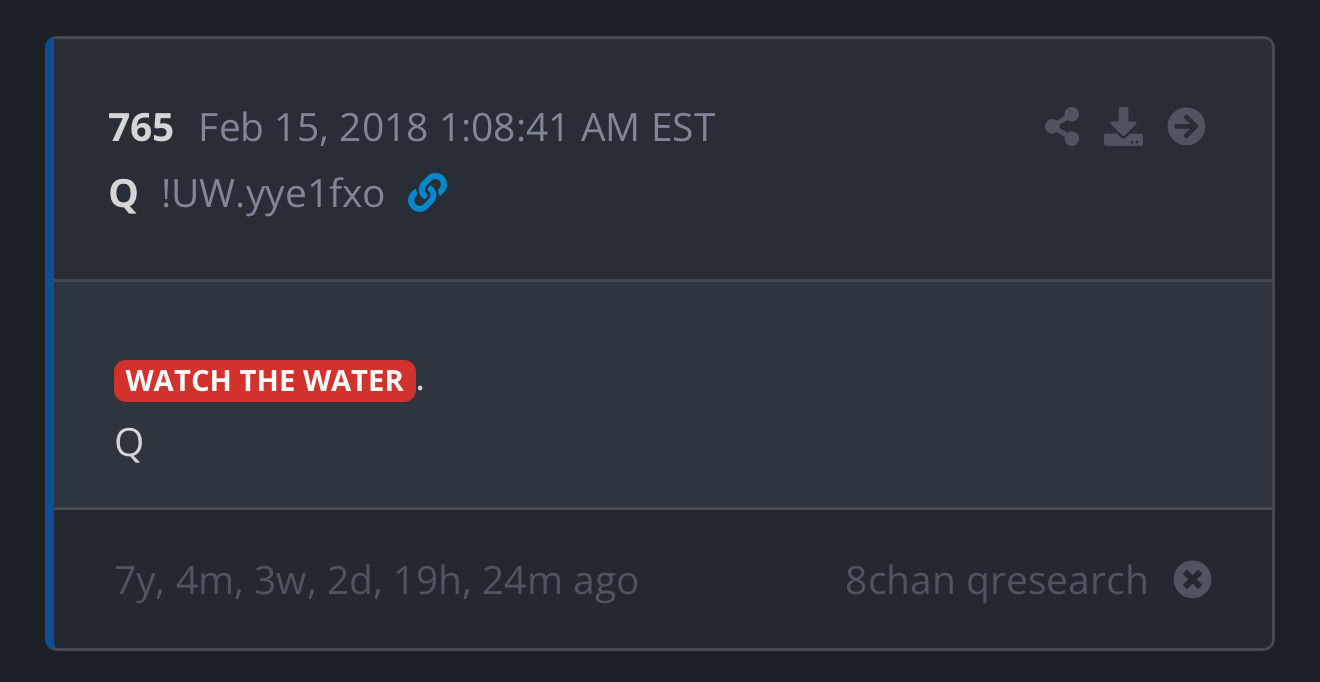
Task: Click the red WATCH THE WATER highlight
Action: click(x=265, y=381)
